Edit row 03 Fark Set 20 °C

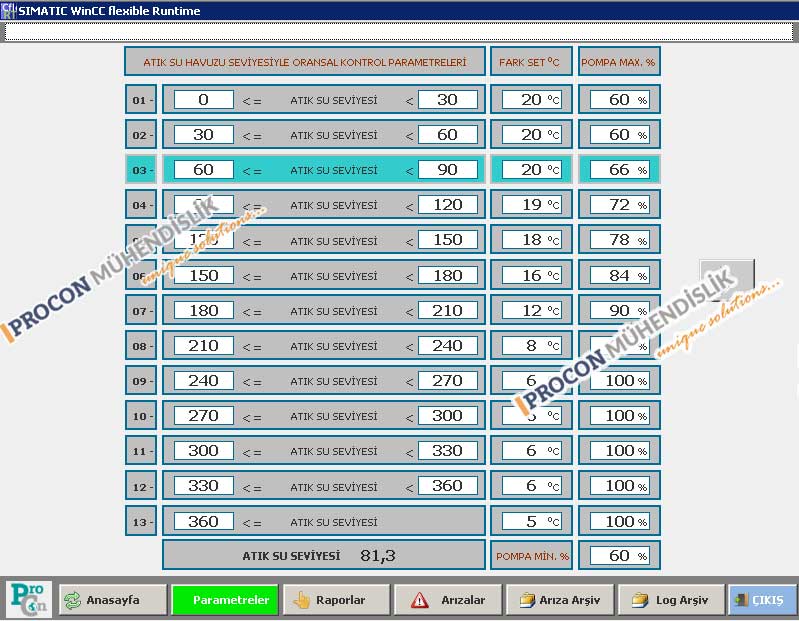531,170
